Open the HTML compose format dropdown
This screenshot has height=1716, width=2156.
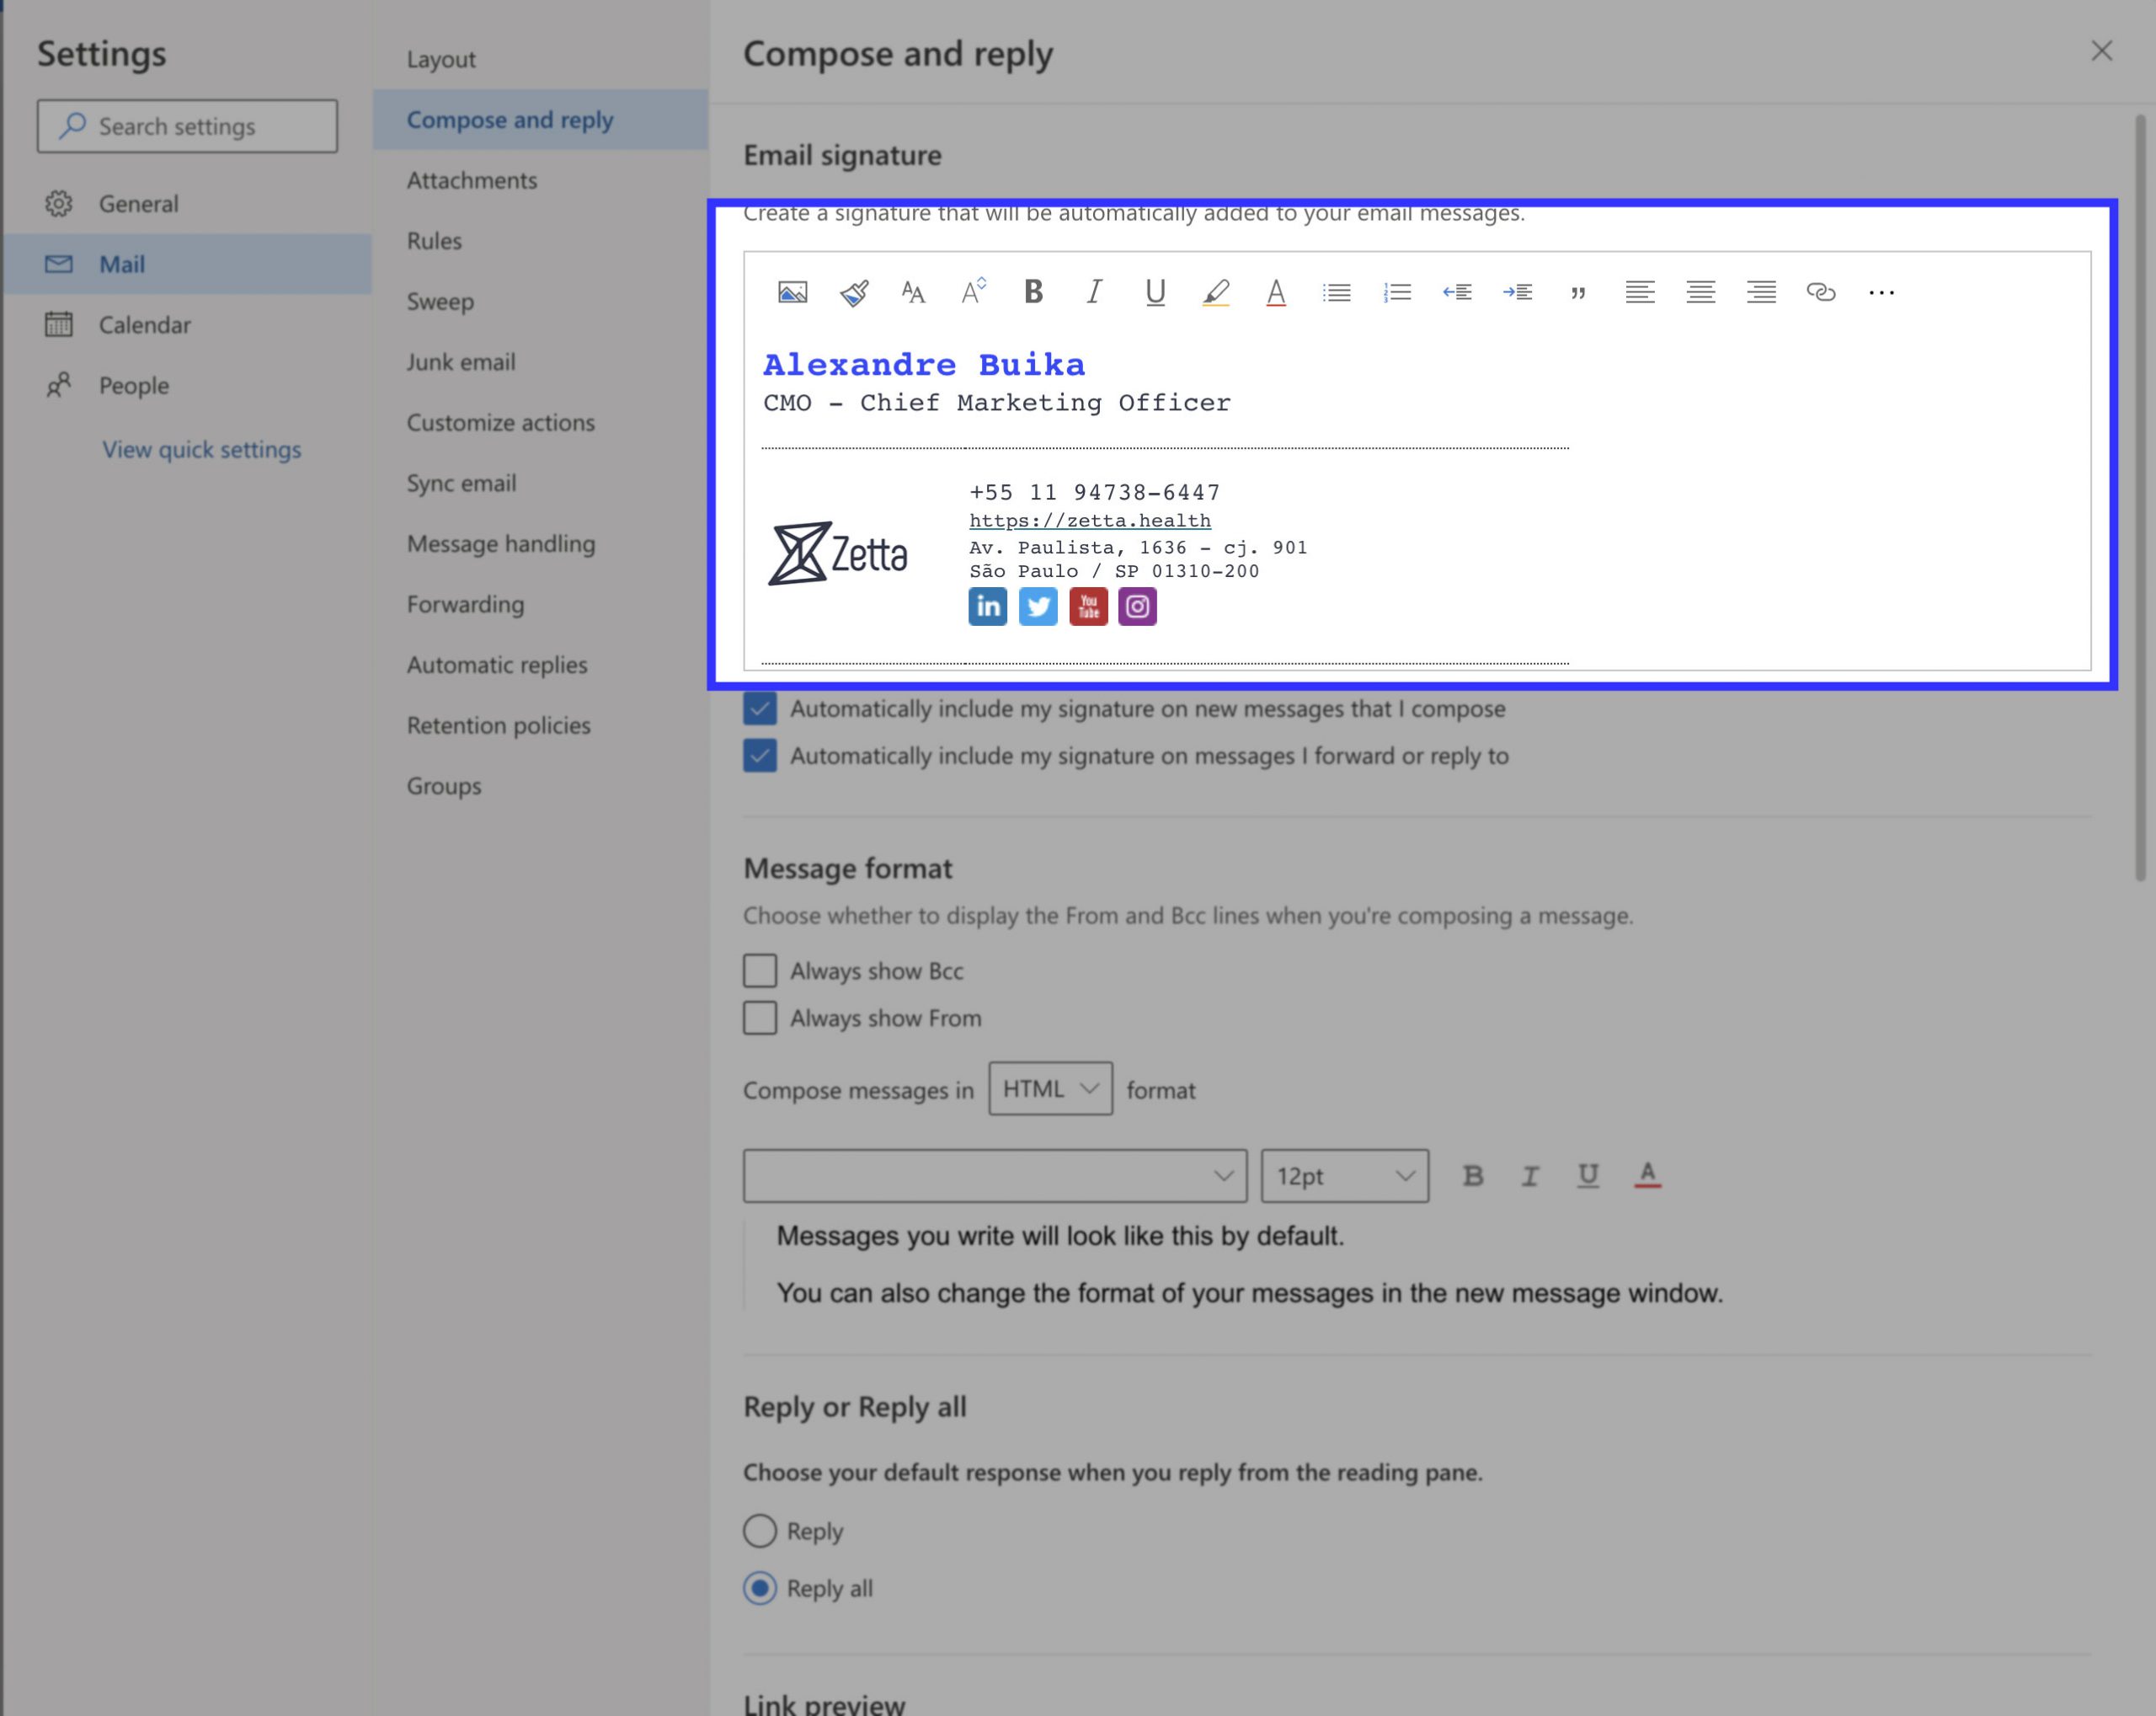(1050, 1089)
